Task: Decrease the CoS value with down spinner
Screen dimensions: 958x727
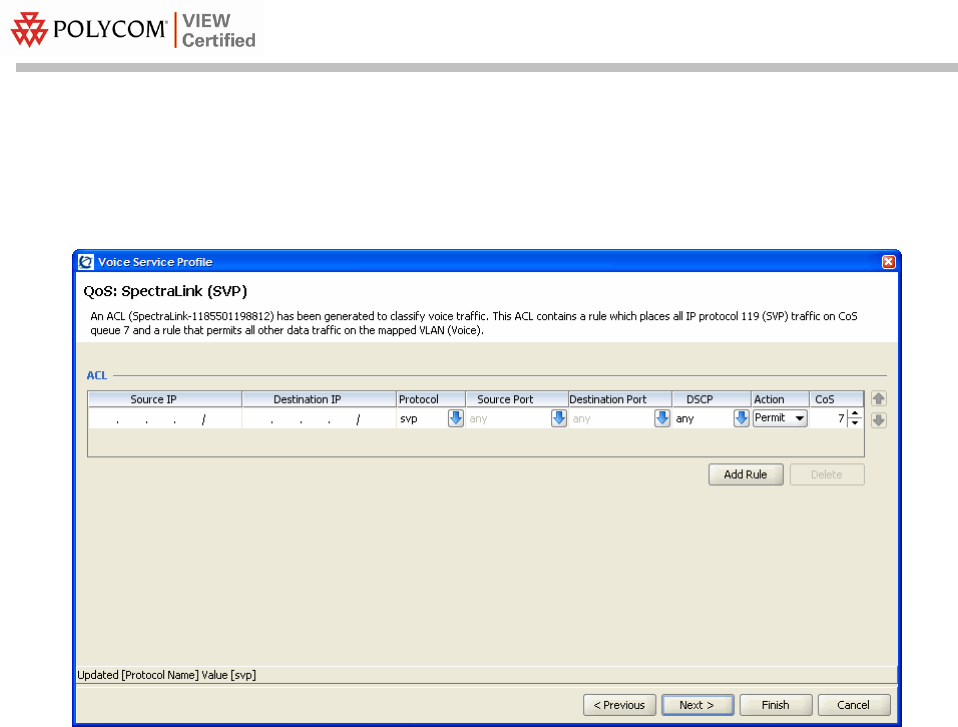Action: (855, 423)
